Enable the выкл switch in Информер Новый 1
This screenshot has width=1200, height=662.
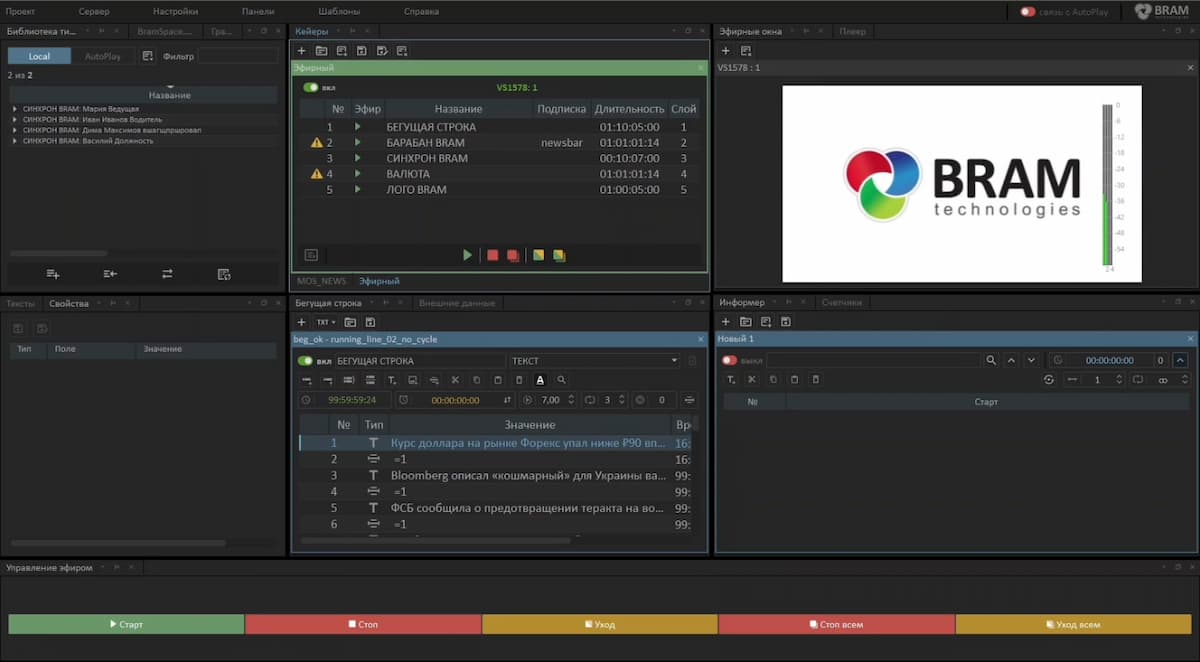pyautogui.click(x=730, y=360)
